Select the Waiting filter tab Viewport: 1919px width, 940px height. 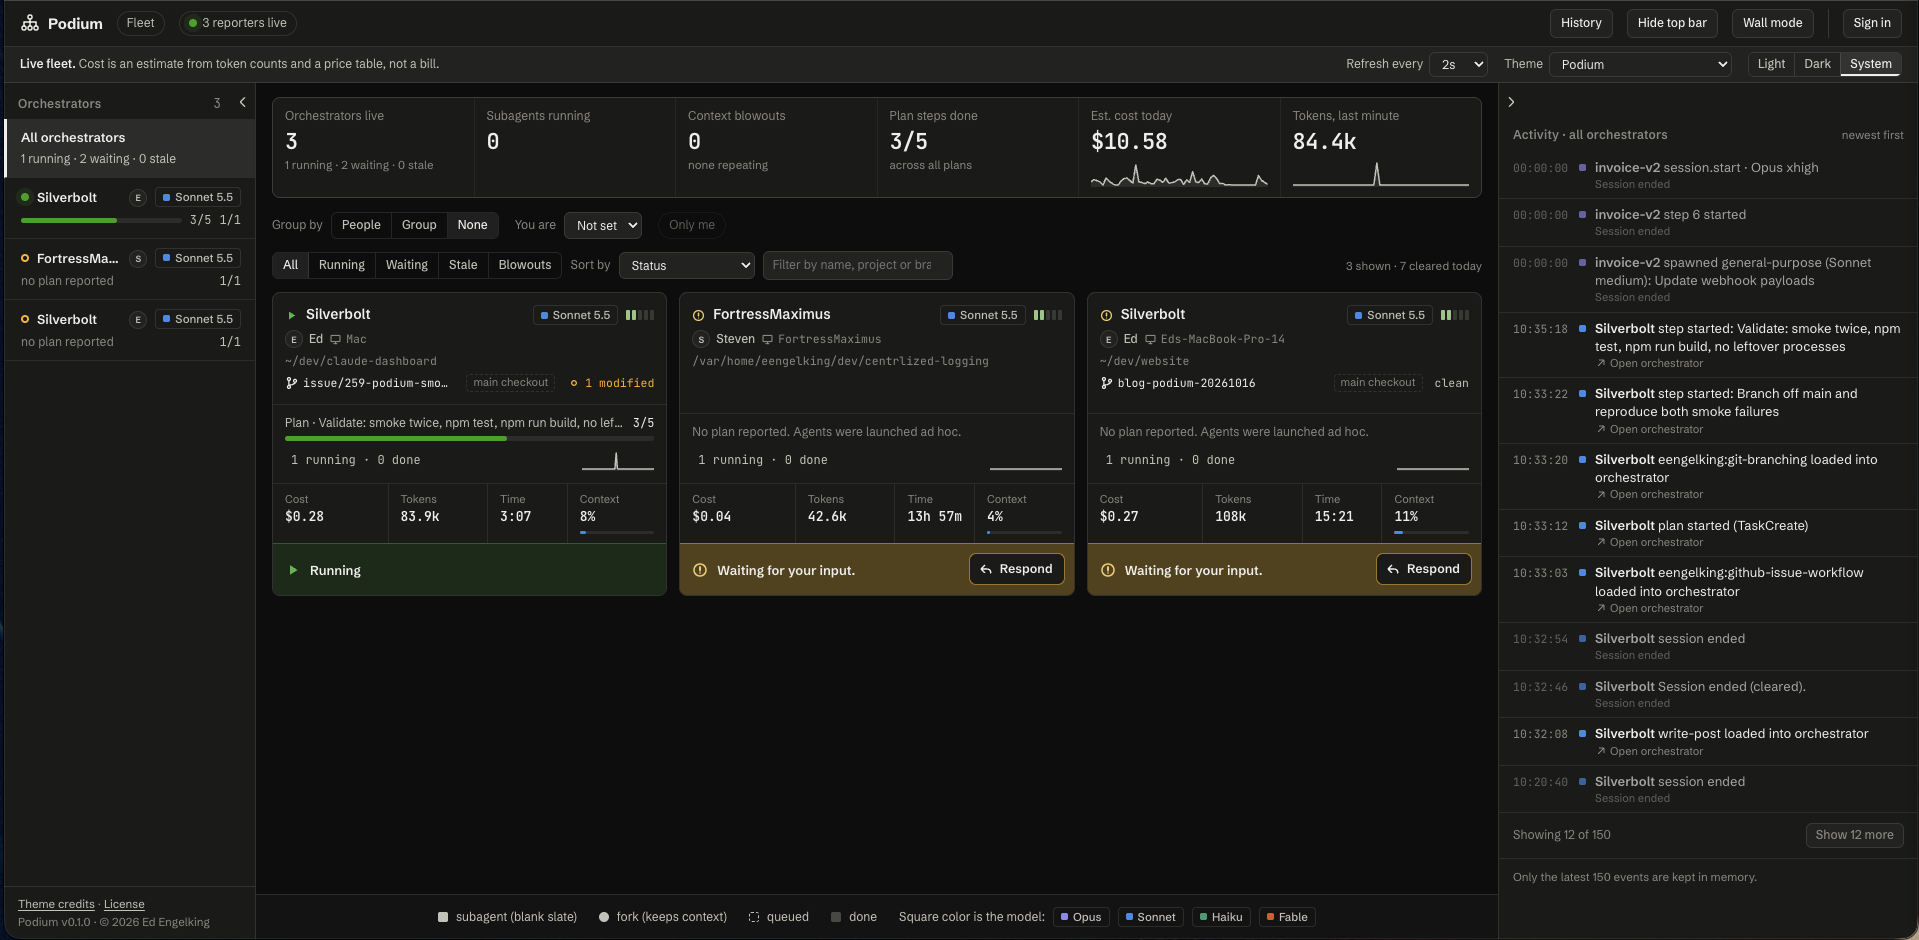click(x=407, y=265)
